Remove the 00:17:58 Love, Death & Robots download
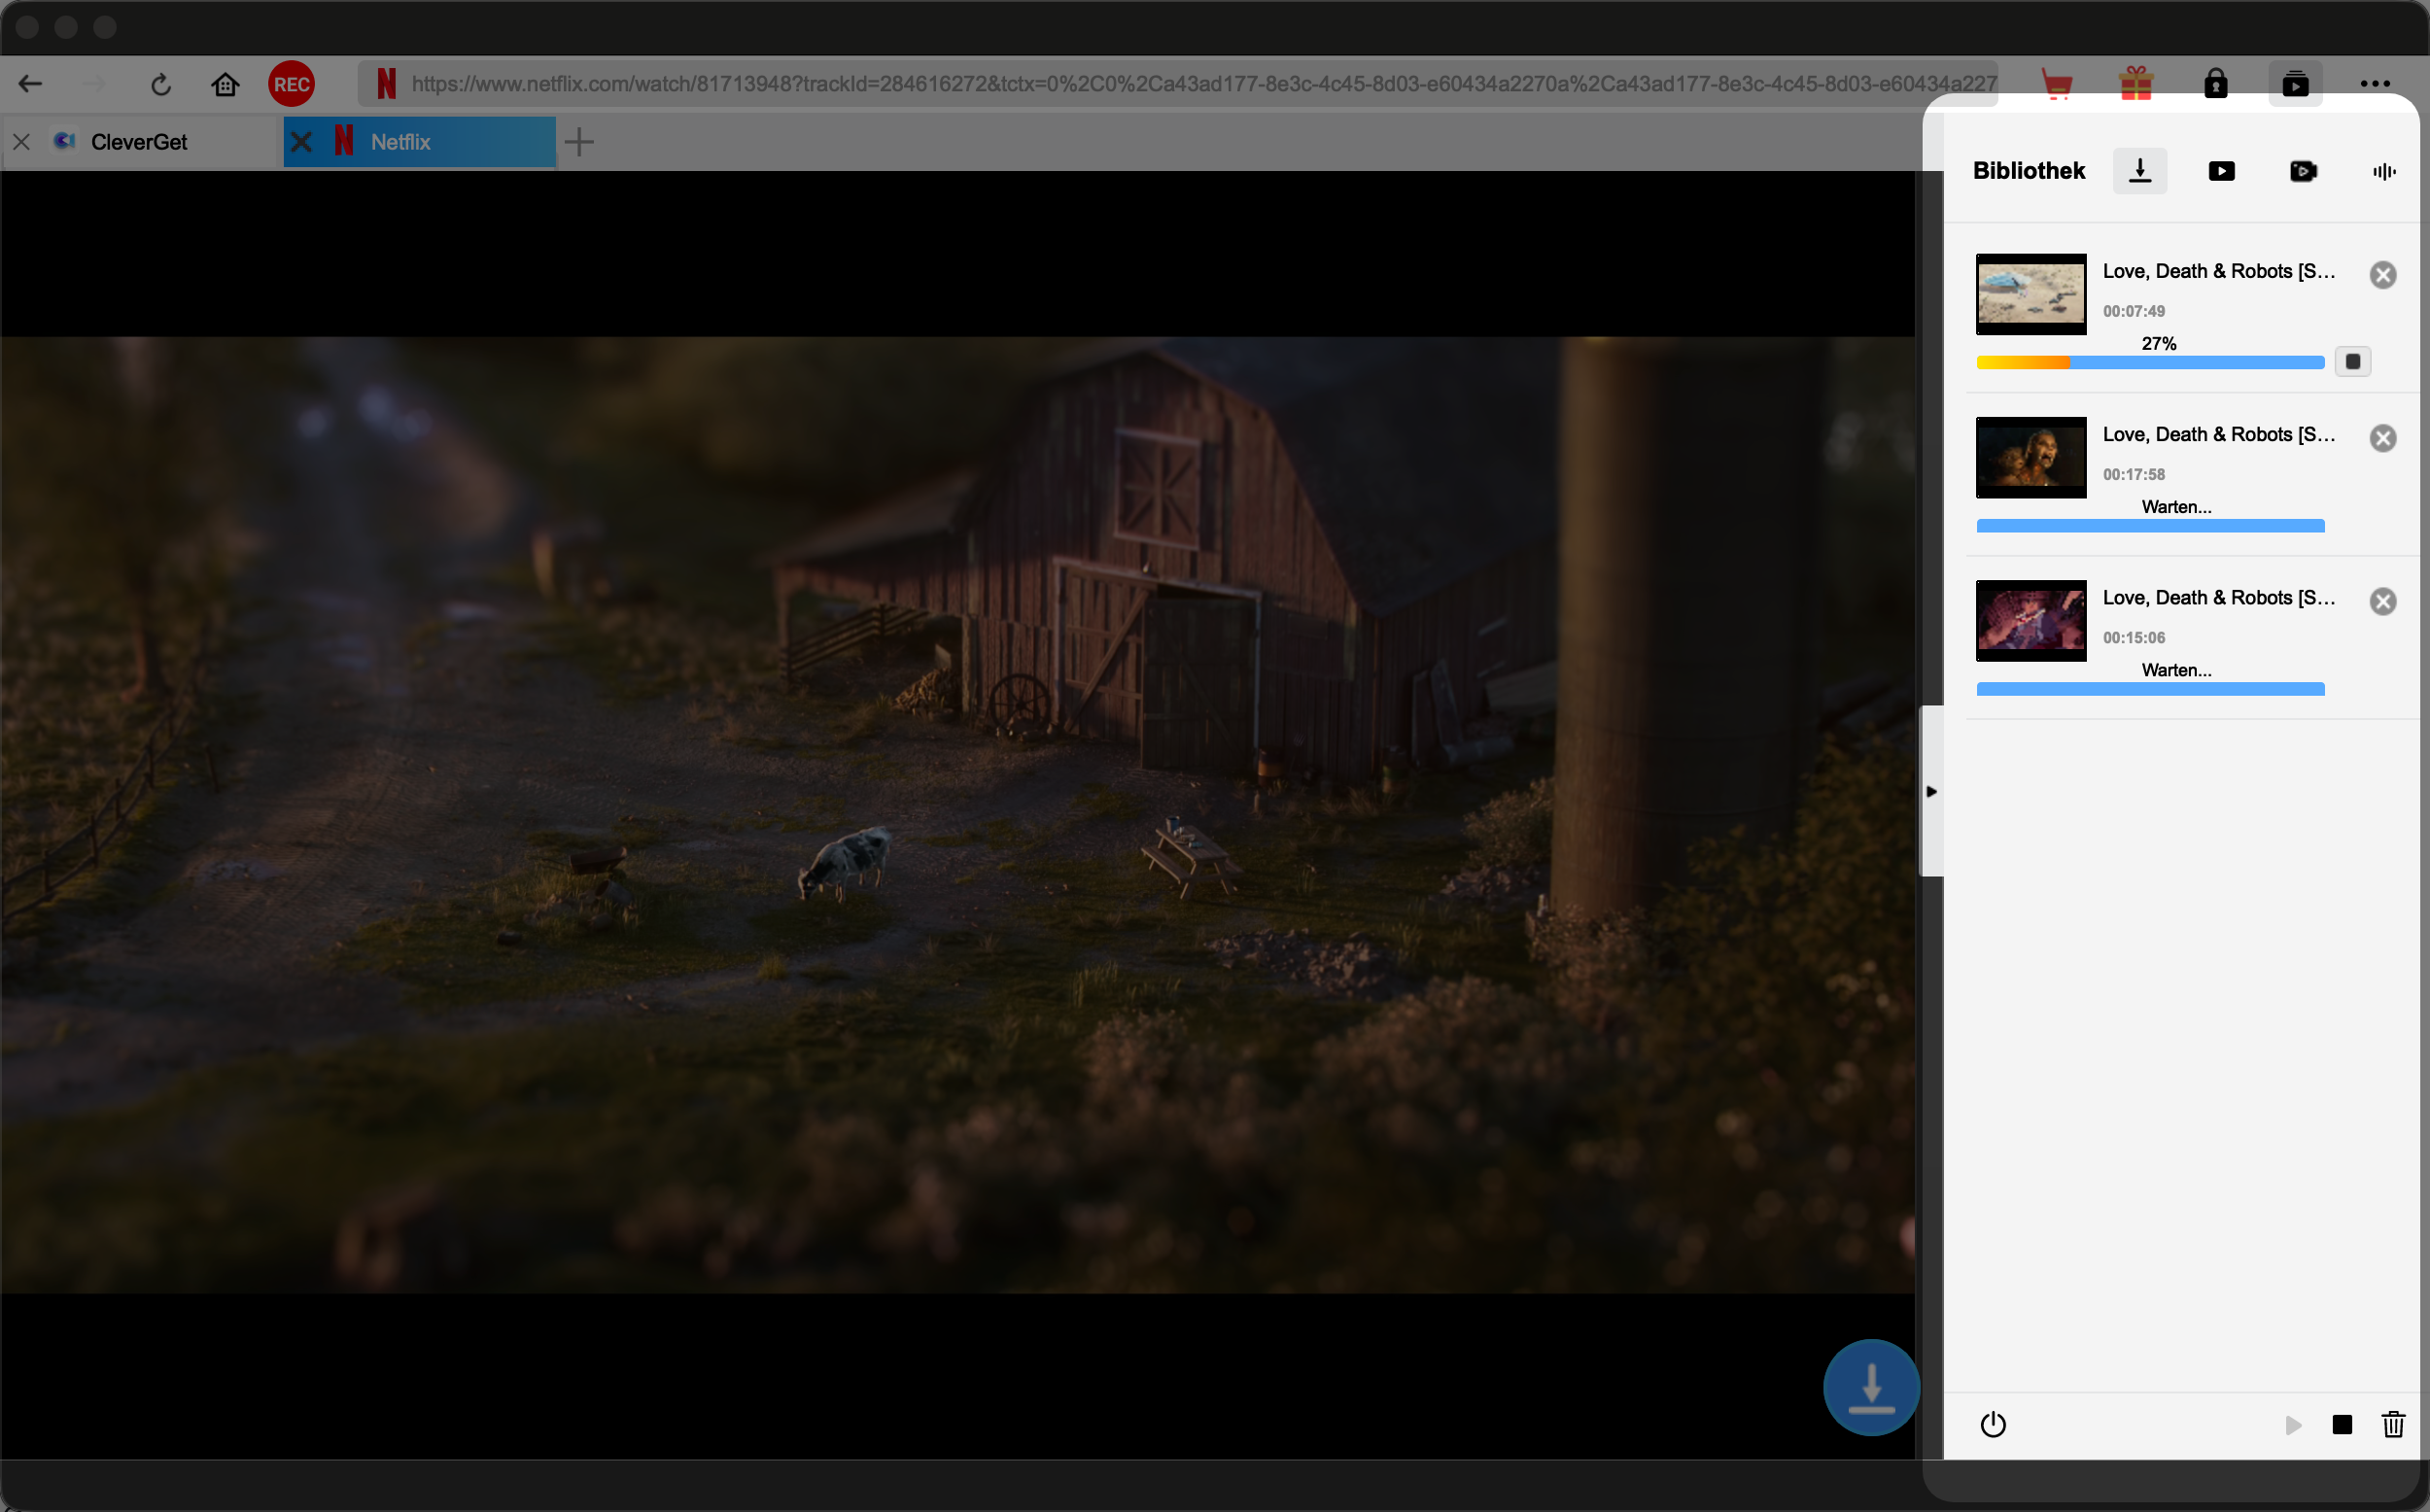 (x=2383, y=438)
